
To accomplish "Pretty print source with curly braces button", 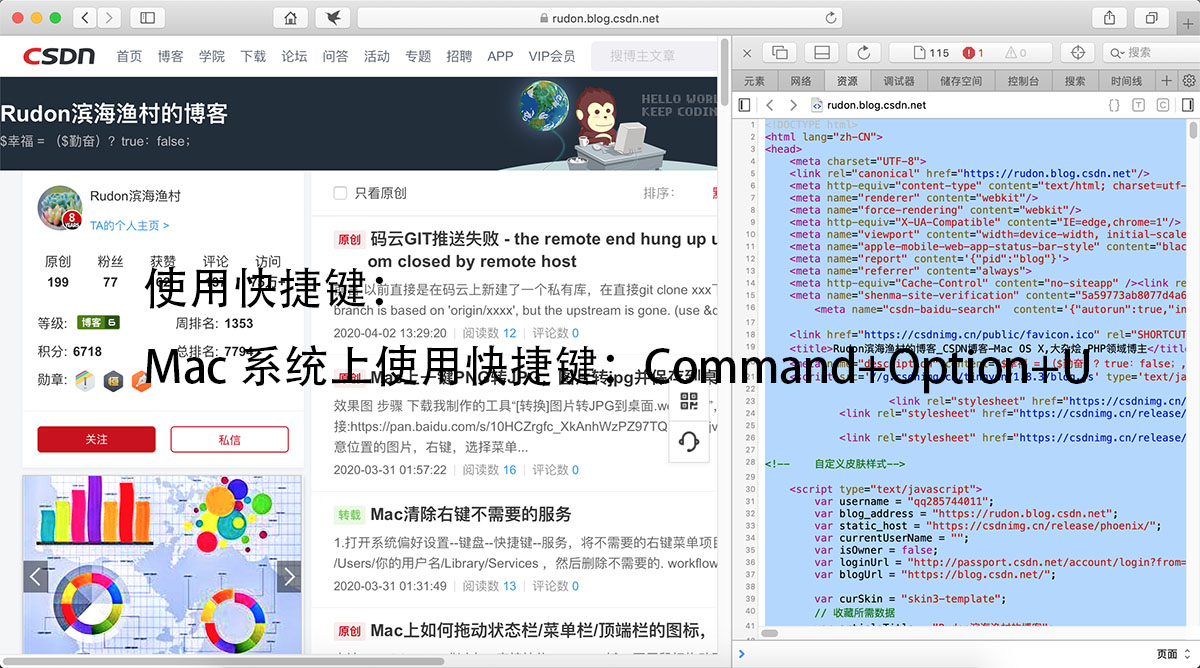I will tap(1114, 105).
